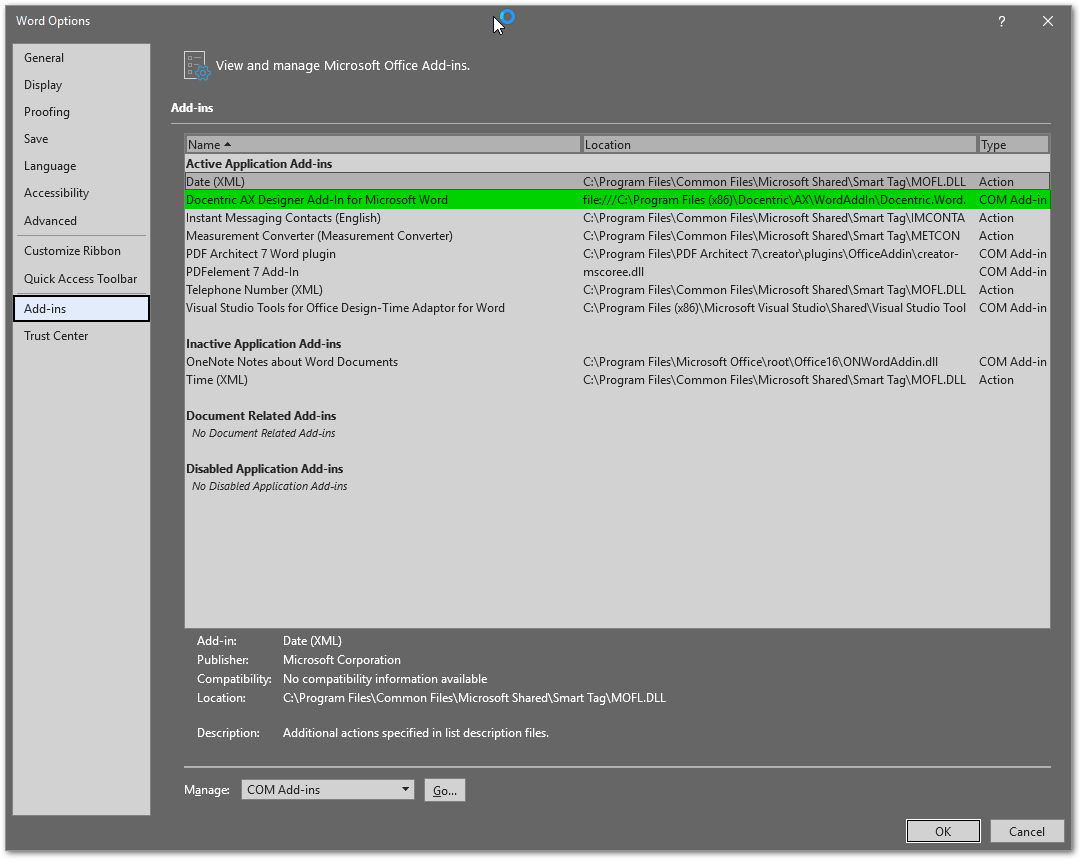
Task: Sort add-ins by Type column
Action: coord(1013,144)
